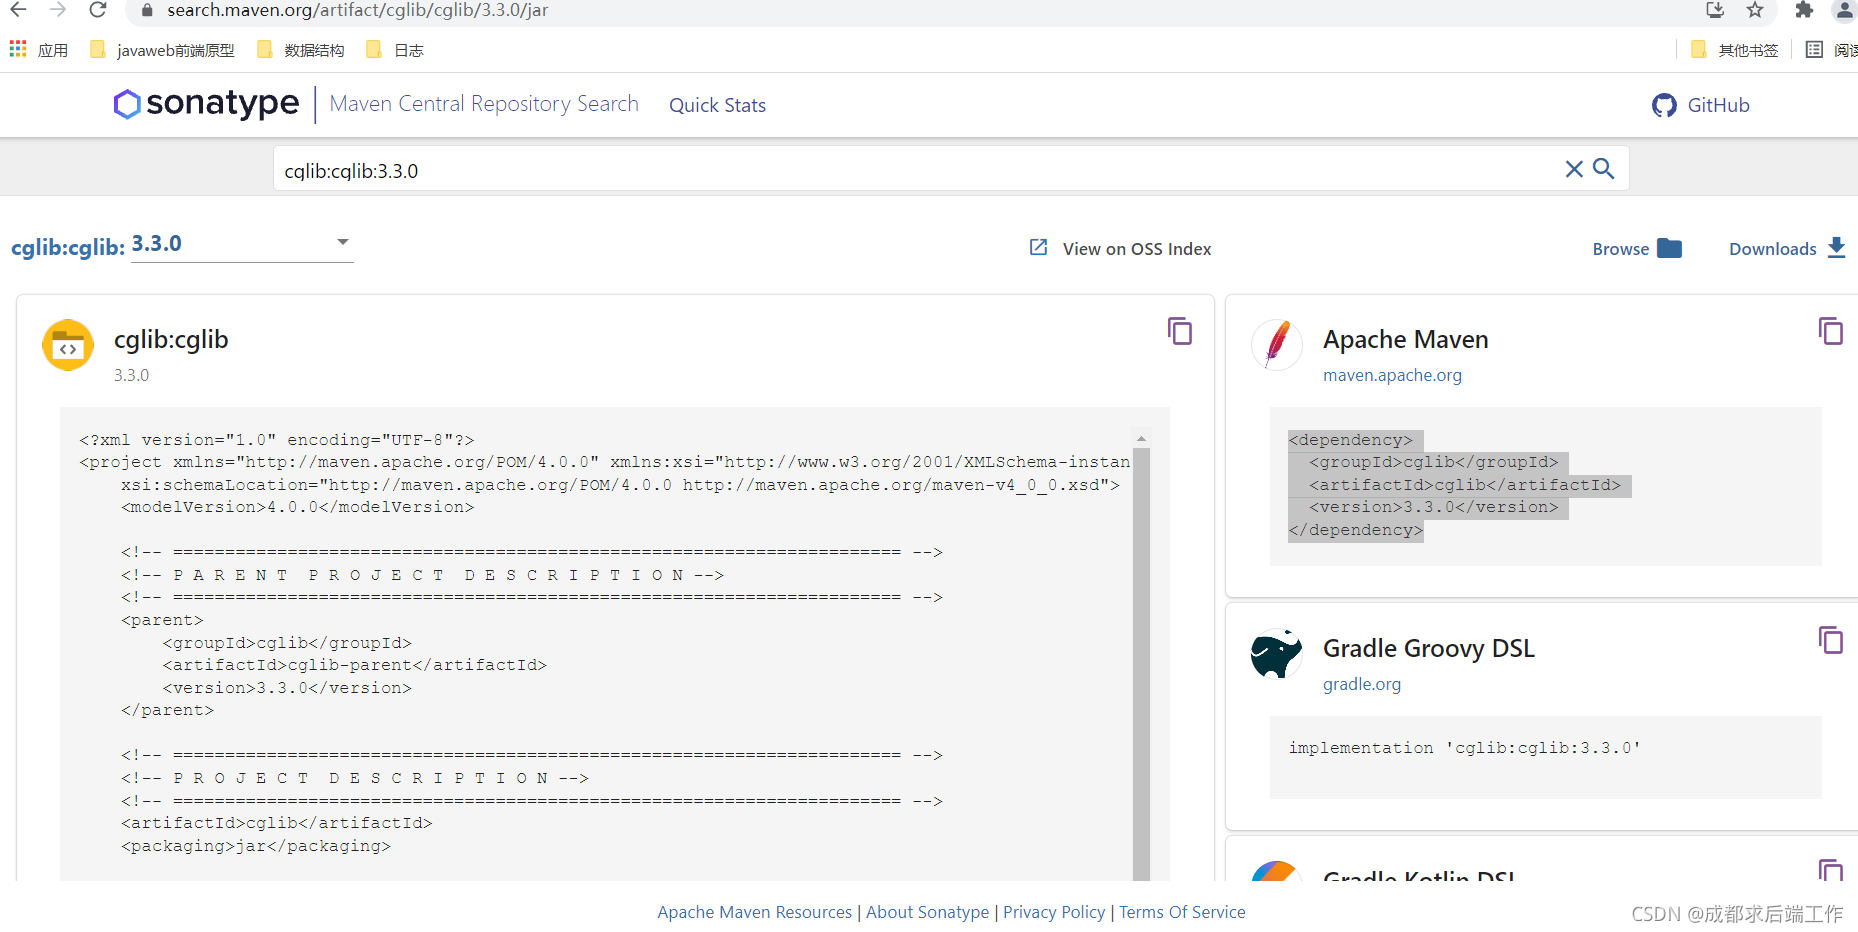Screen dimensions: 1858x932
Task: Click inside the search input field
Action: click(x=900, y=168)
